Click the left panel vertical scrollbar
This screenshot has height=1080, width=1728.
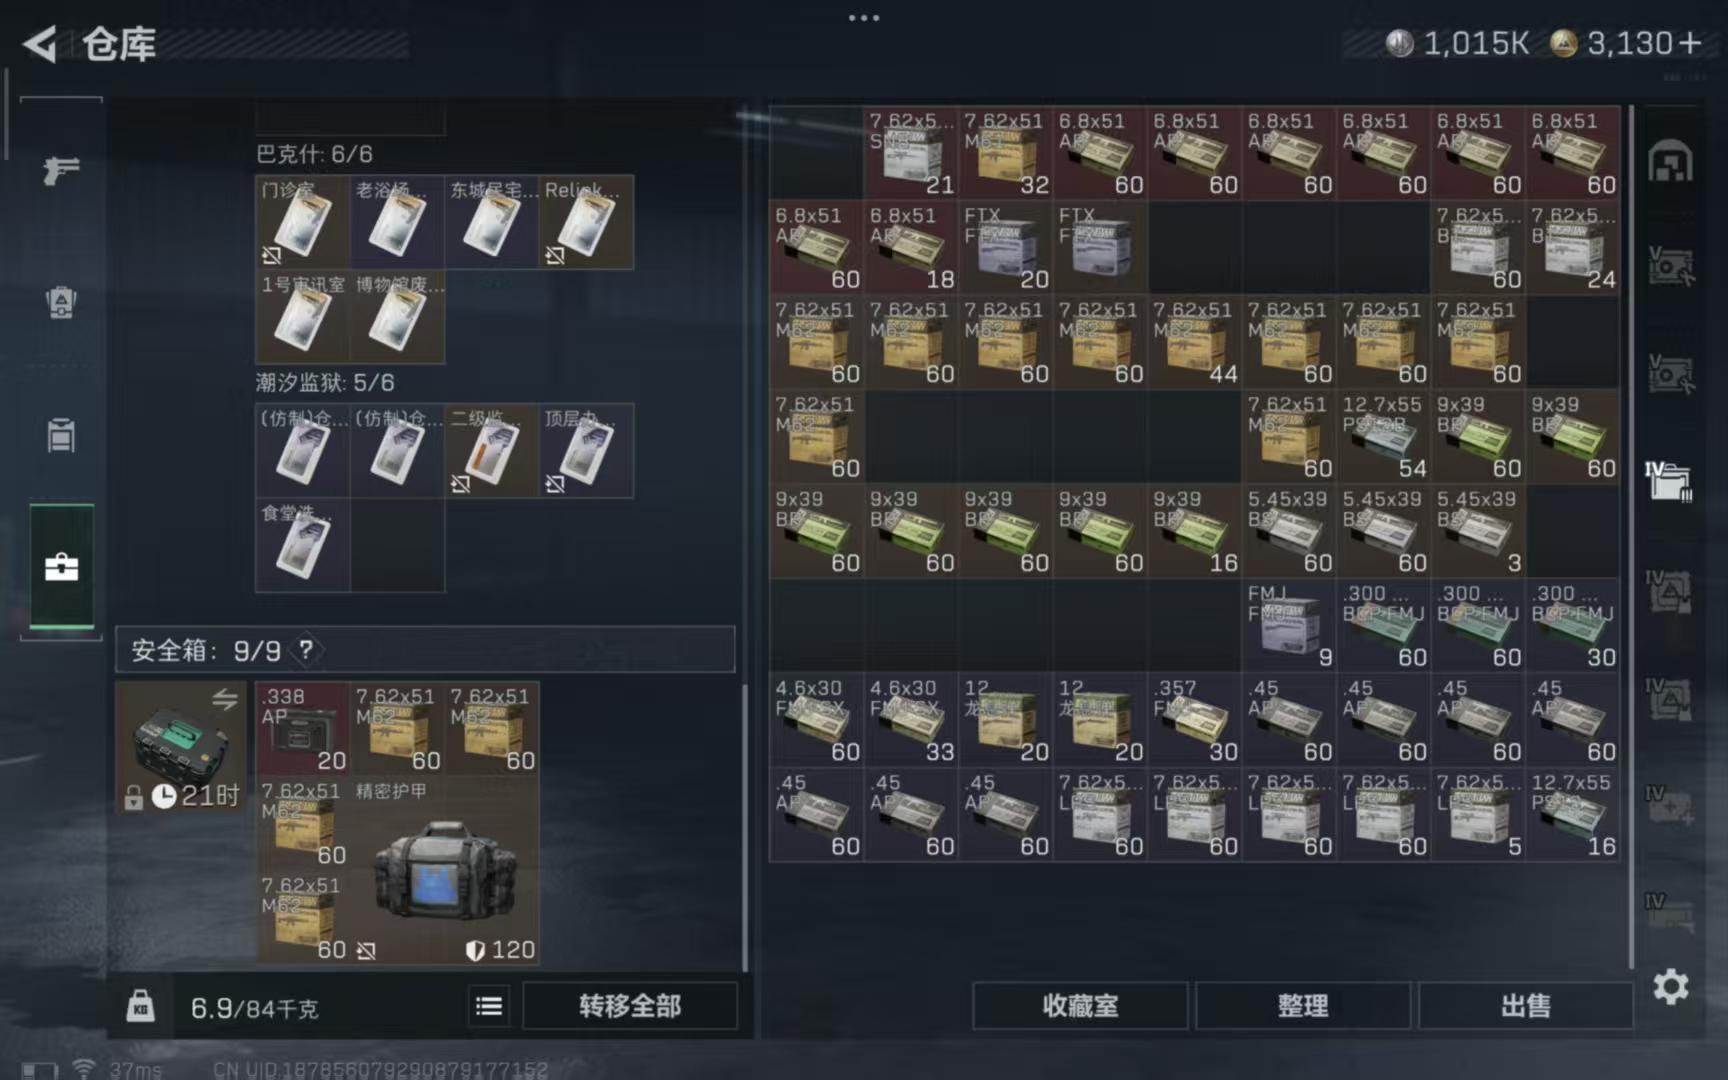[x=744, y=828]
